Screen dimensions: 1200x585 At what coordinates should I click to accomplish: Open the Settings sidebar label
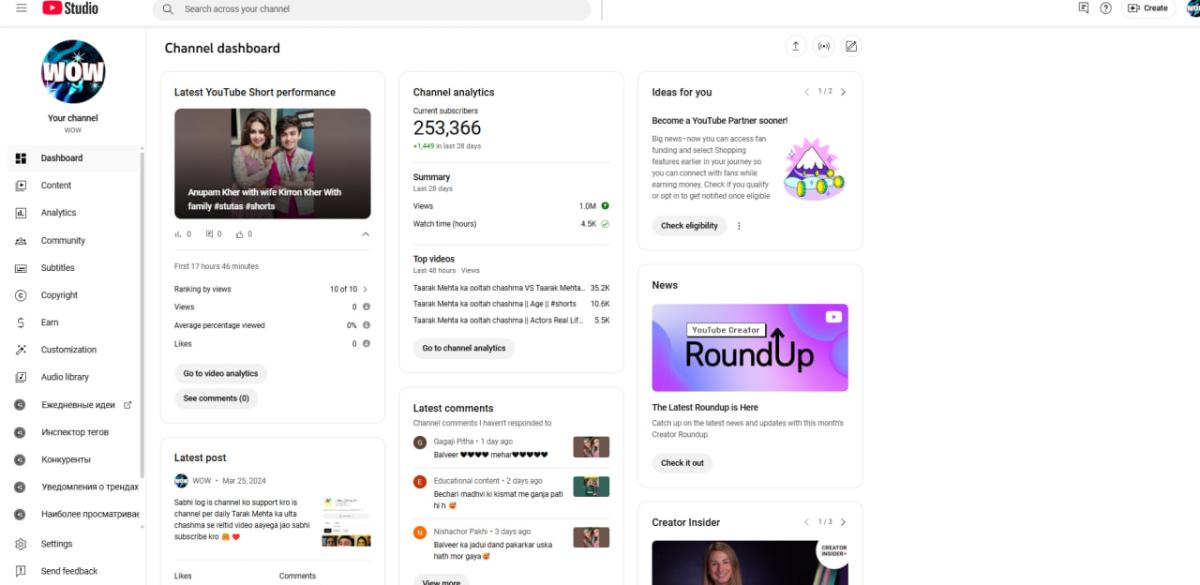click(x=57, y=544)
